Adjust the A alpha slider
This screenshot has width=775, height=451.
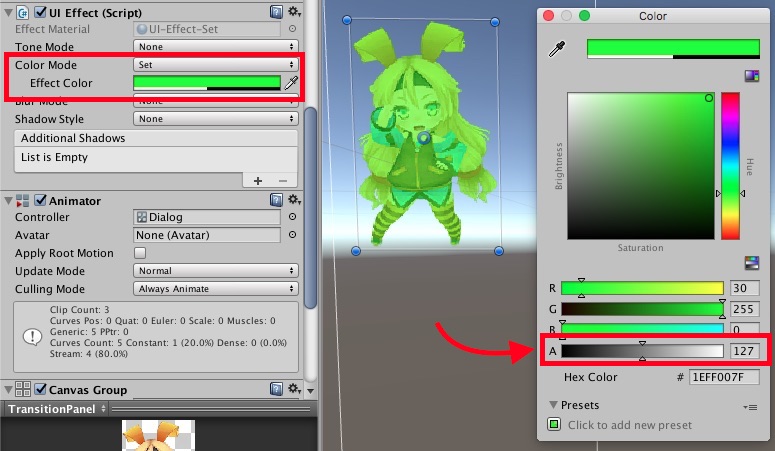point(642,351)
